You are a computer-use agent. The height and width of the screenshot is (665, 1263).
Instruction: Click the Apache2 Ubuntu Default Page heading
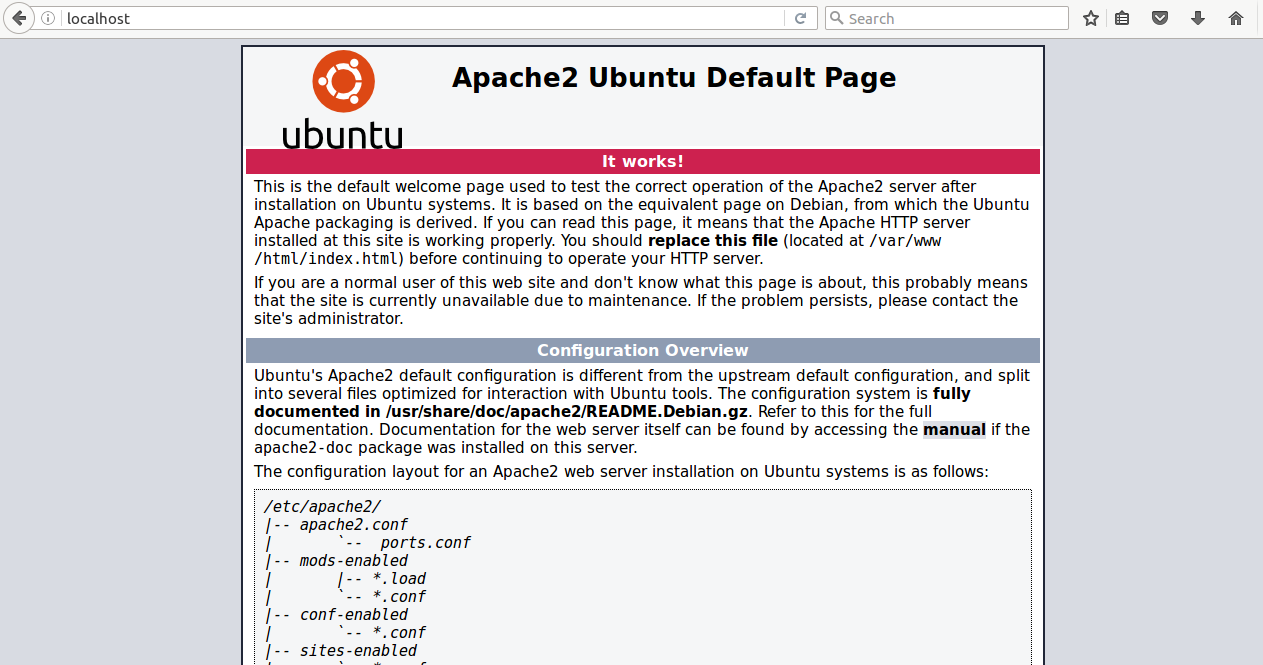coord(674,78)
